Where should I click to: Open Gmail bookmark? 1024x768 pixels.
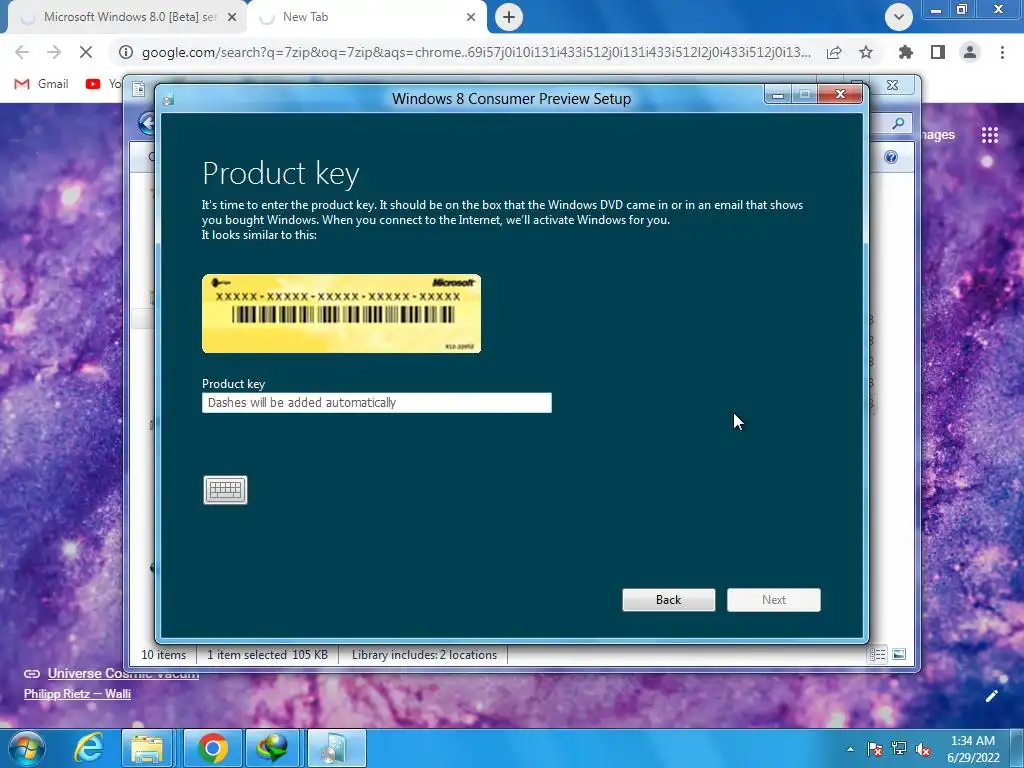[x=41, y=84]
